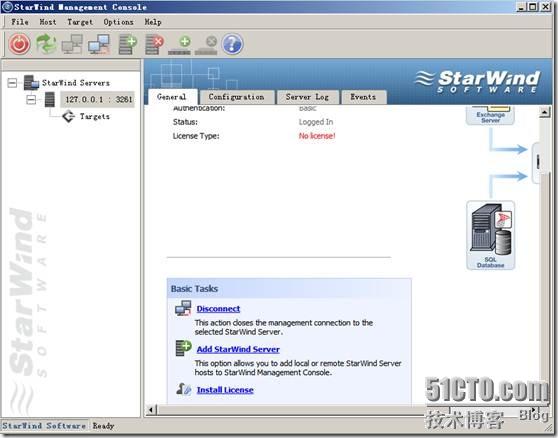Select StarWind Servers root item

pos(76,83)
